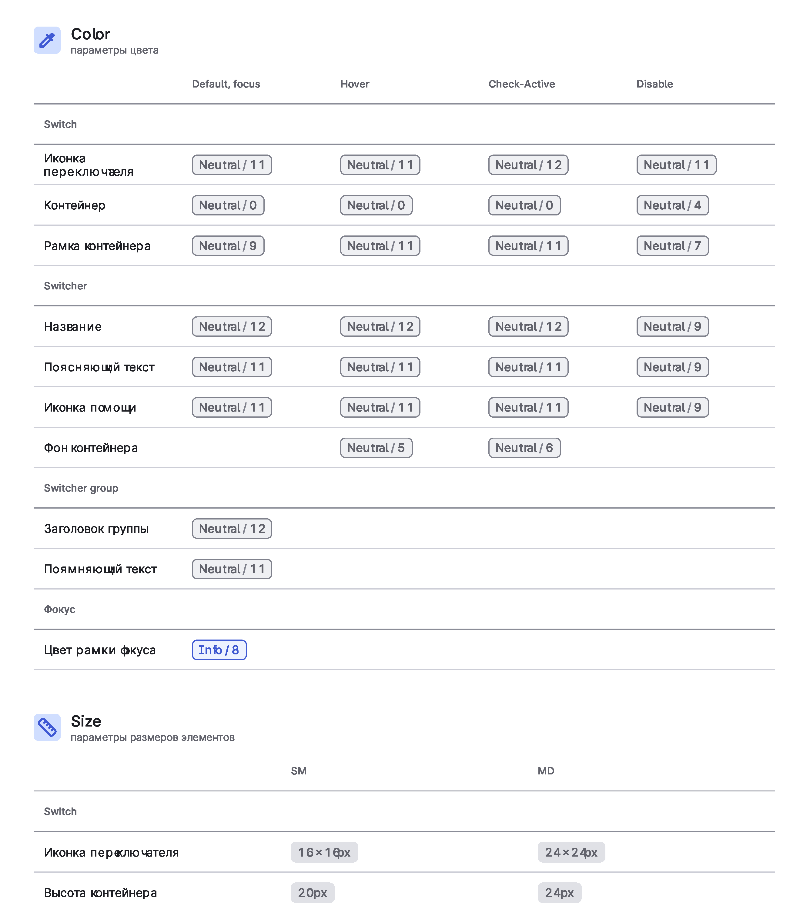Click Neutral / 9 tag in Рамка контейнера row
Image resolution: width=808 pixels, height=908 pixels.
(228, 246)
